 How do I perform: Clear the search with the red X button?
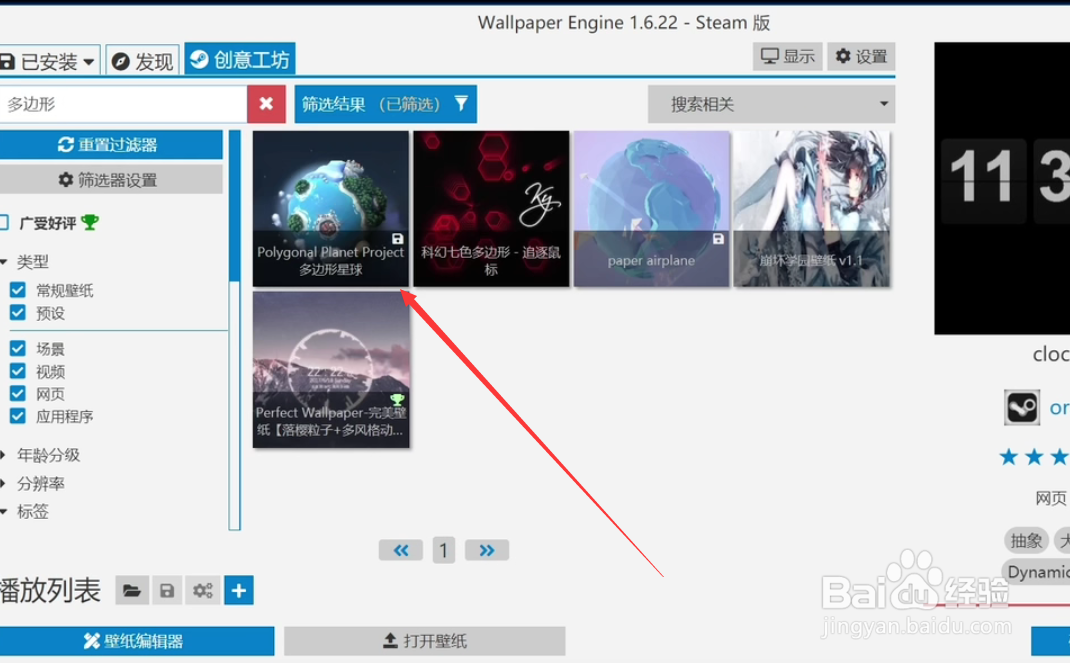click(x=266, y=104)
